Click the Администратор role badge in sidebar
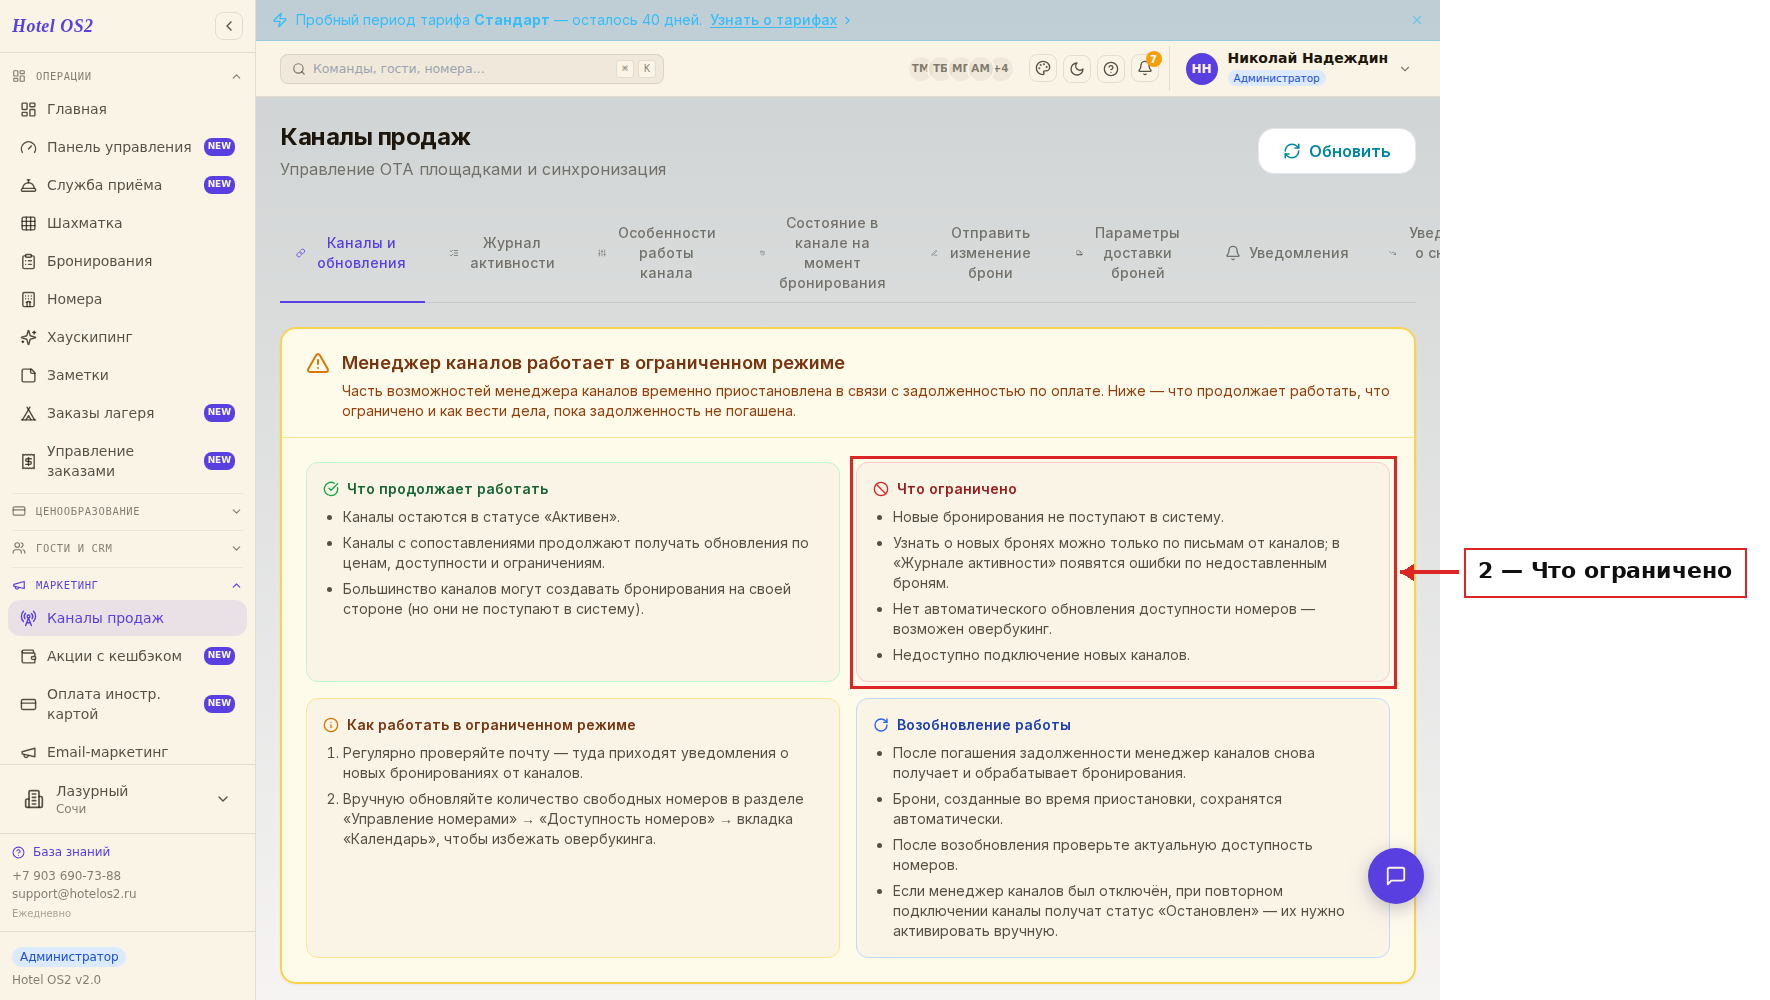The image size is (1770, 1000). (69, 957)
